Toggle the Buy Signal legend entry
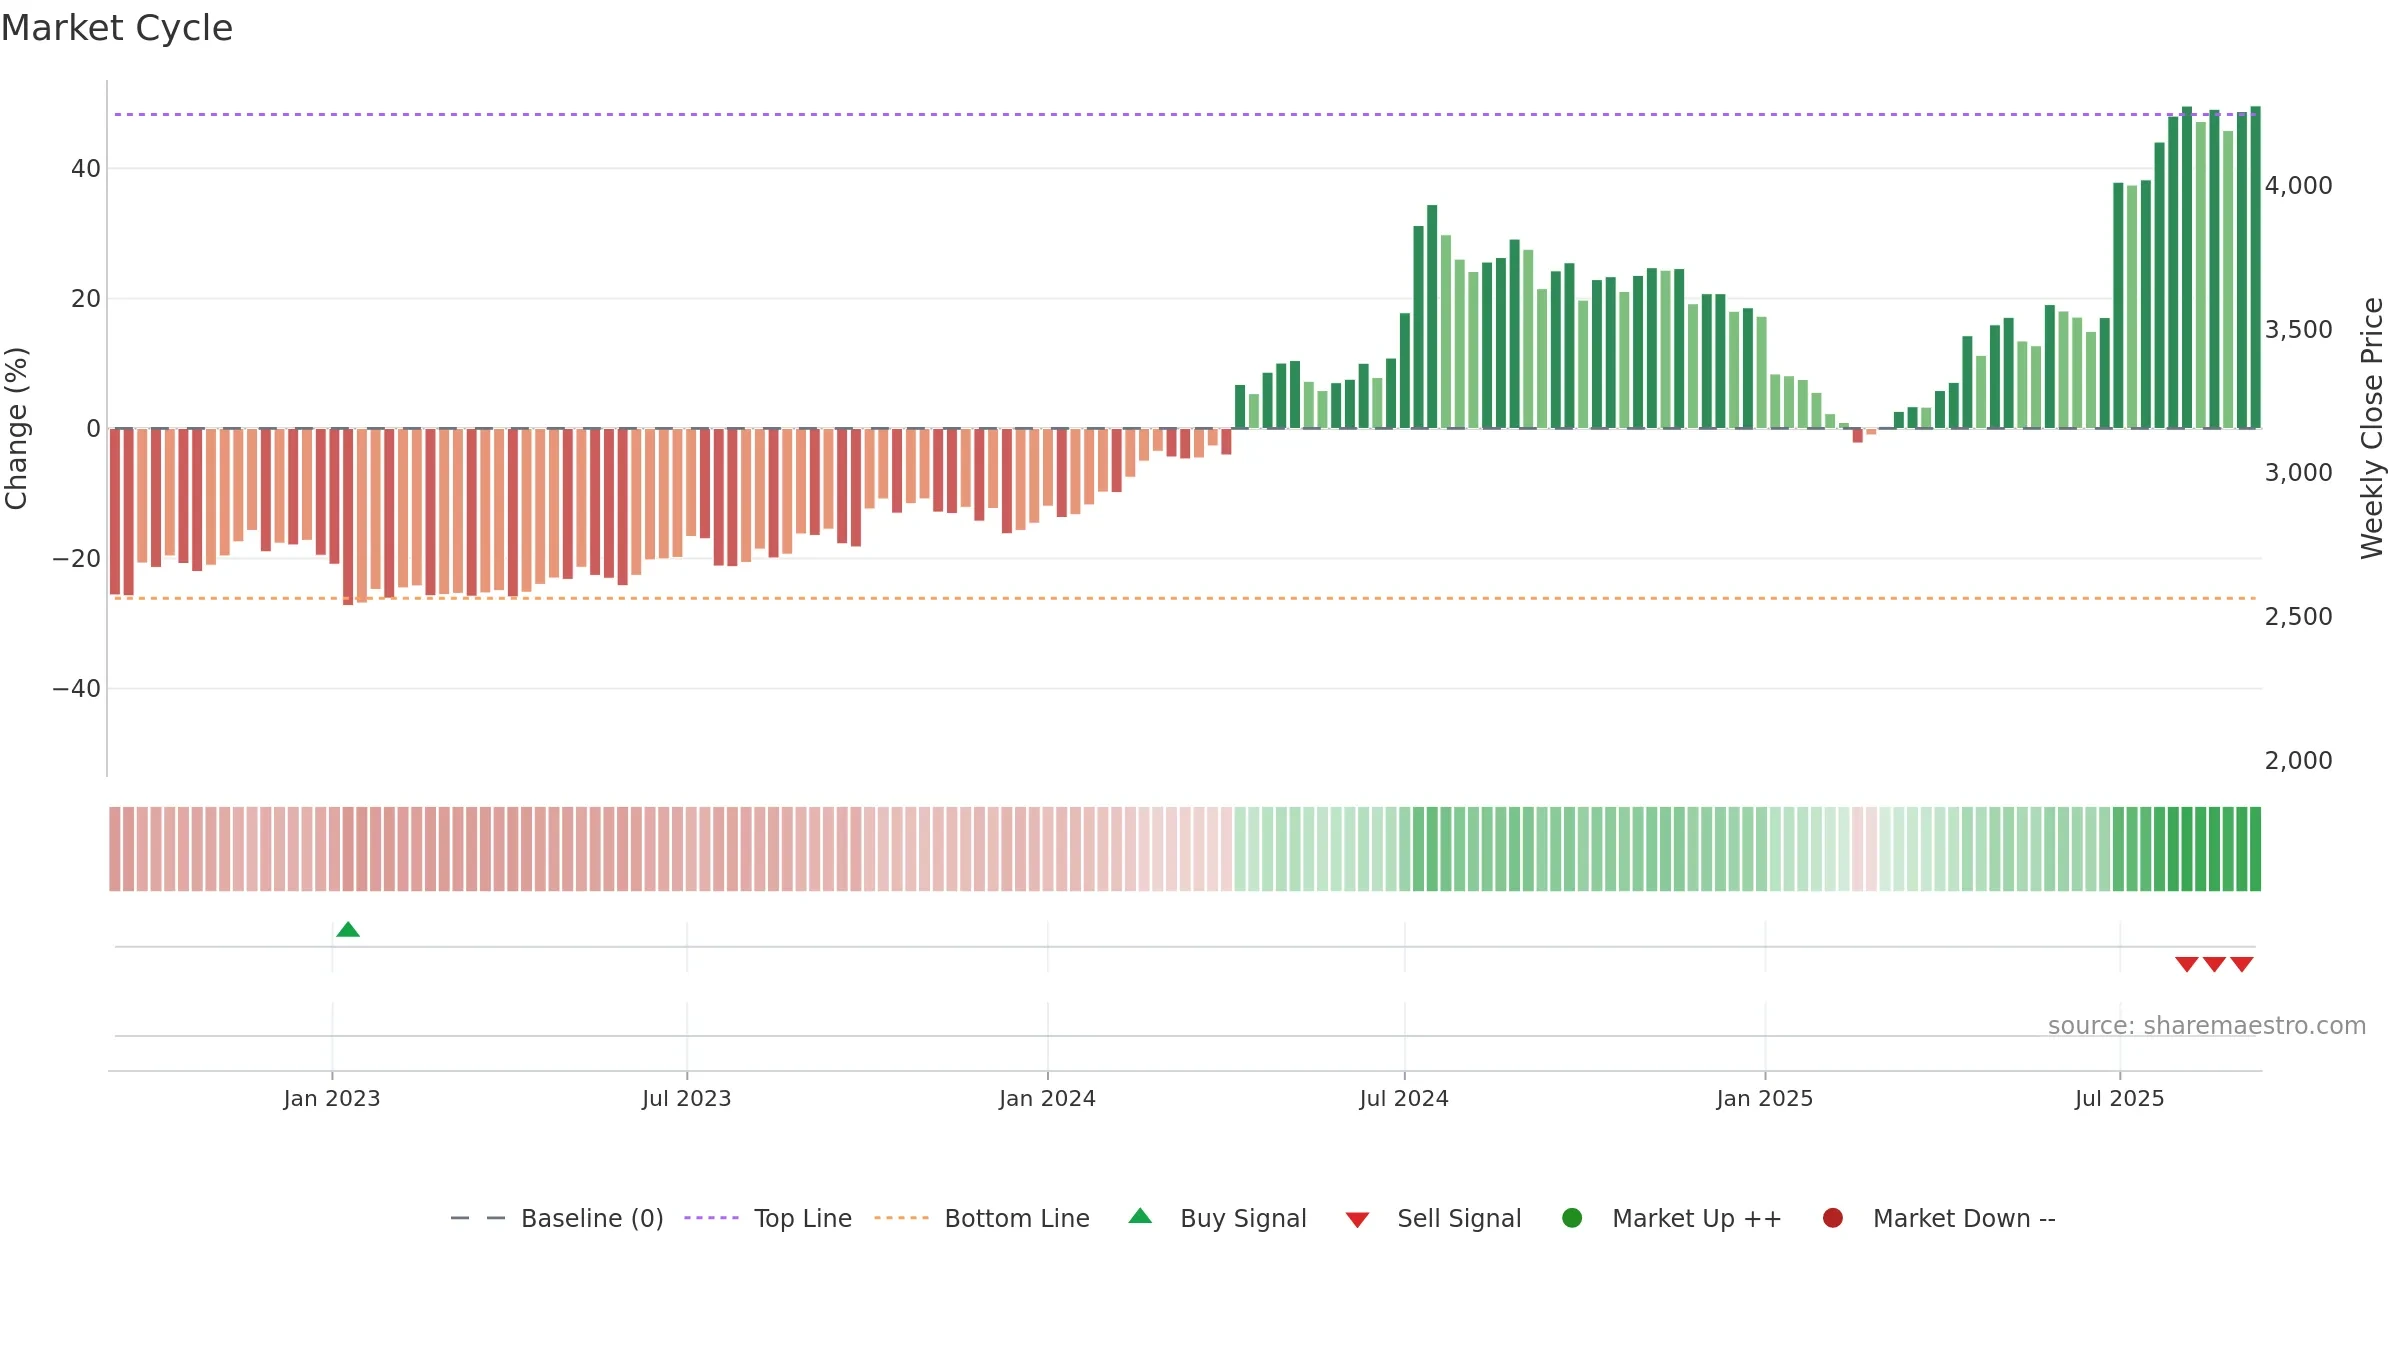This screenshot has width=2400, height=1350. coord(1217,1218)
